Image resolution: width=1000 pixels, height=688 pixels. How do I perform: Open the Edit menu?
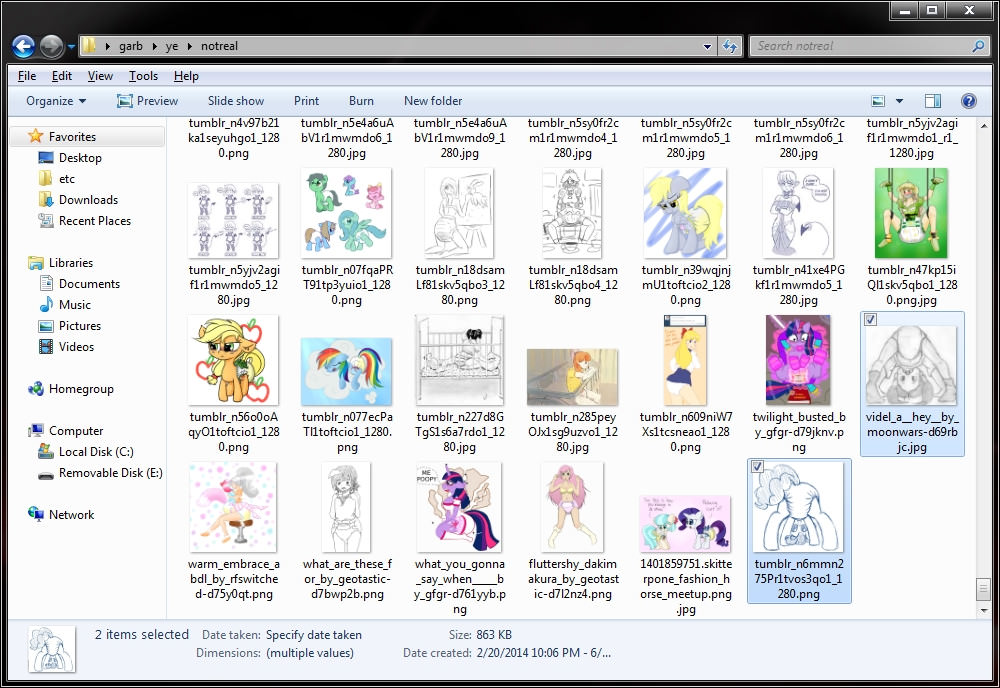(x=62, y=76)
